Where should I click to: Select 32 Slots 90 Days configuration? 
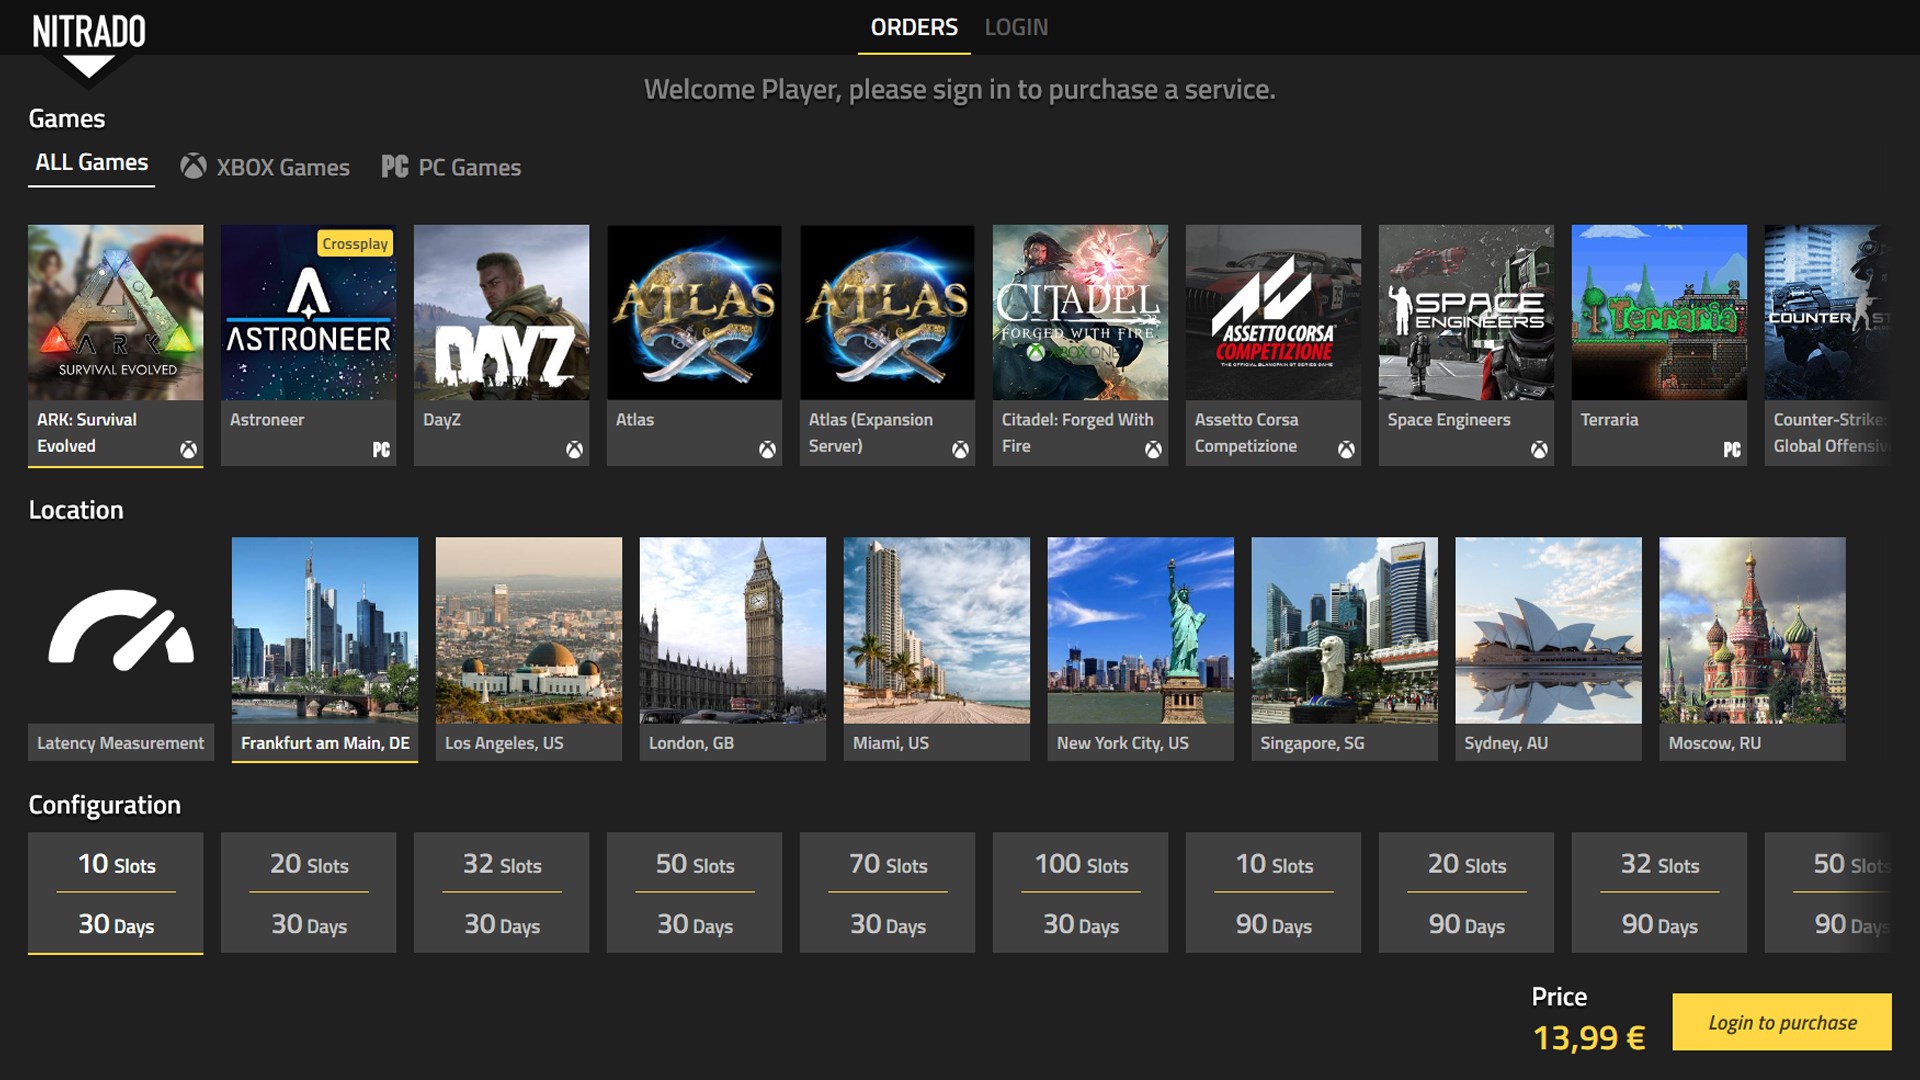click(x=1659, y=893)
